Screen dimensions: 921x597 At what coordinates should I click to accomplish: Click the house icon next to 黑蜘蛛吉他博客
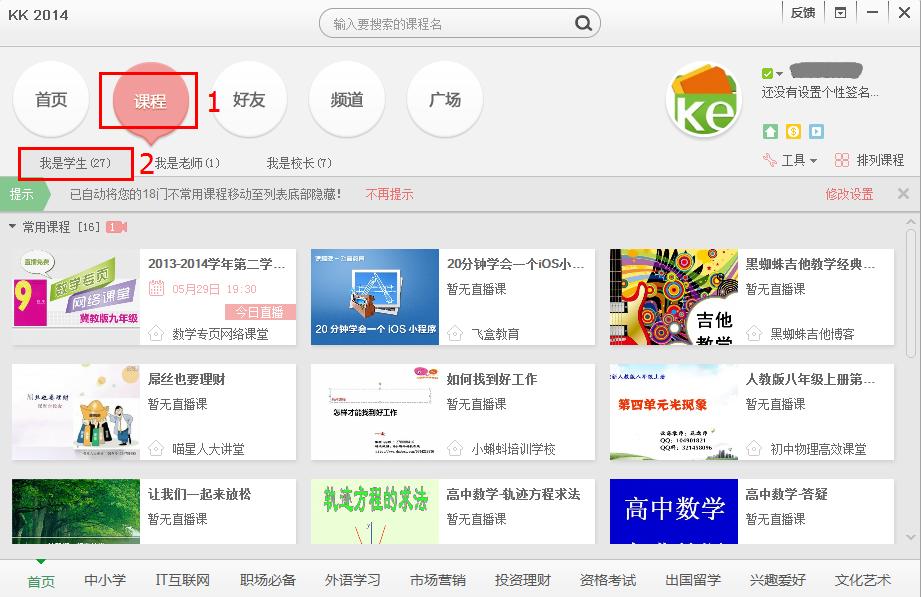coord(754,334)
